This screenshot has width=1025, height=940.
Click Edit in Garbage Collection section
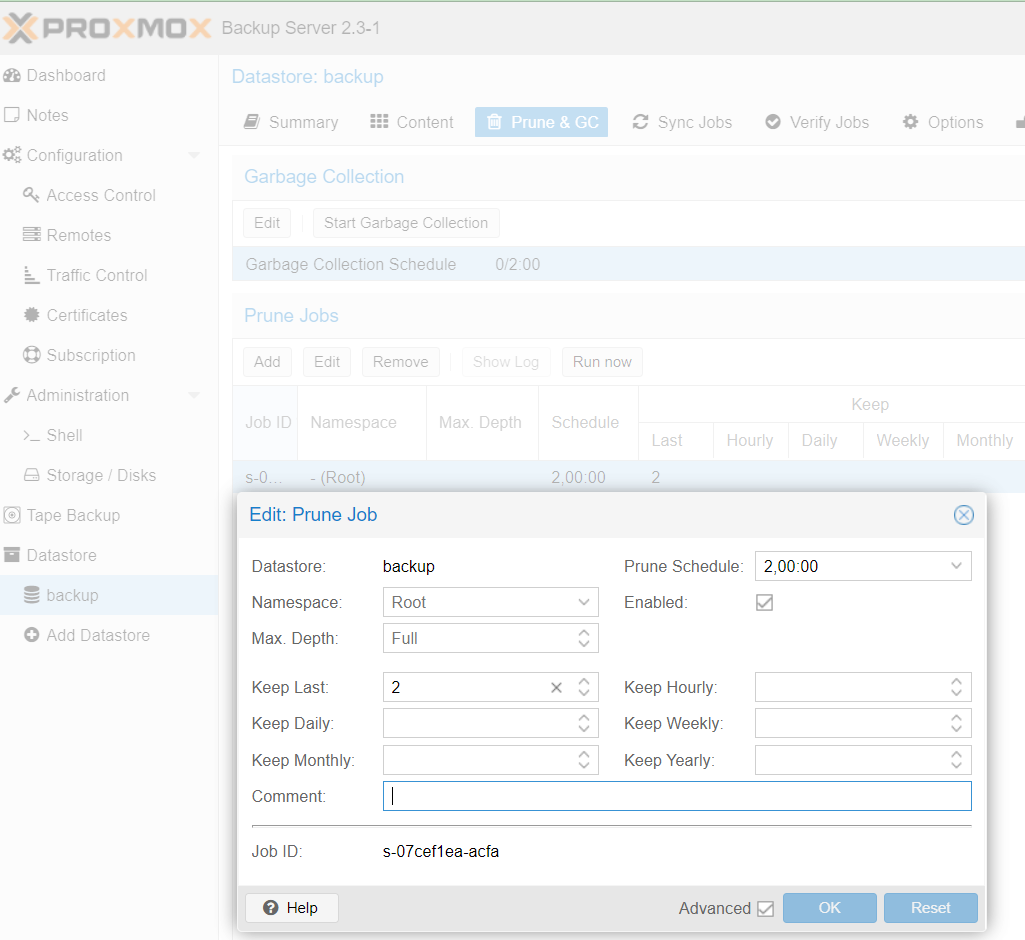(x=267, y=223)
